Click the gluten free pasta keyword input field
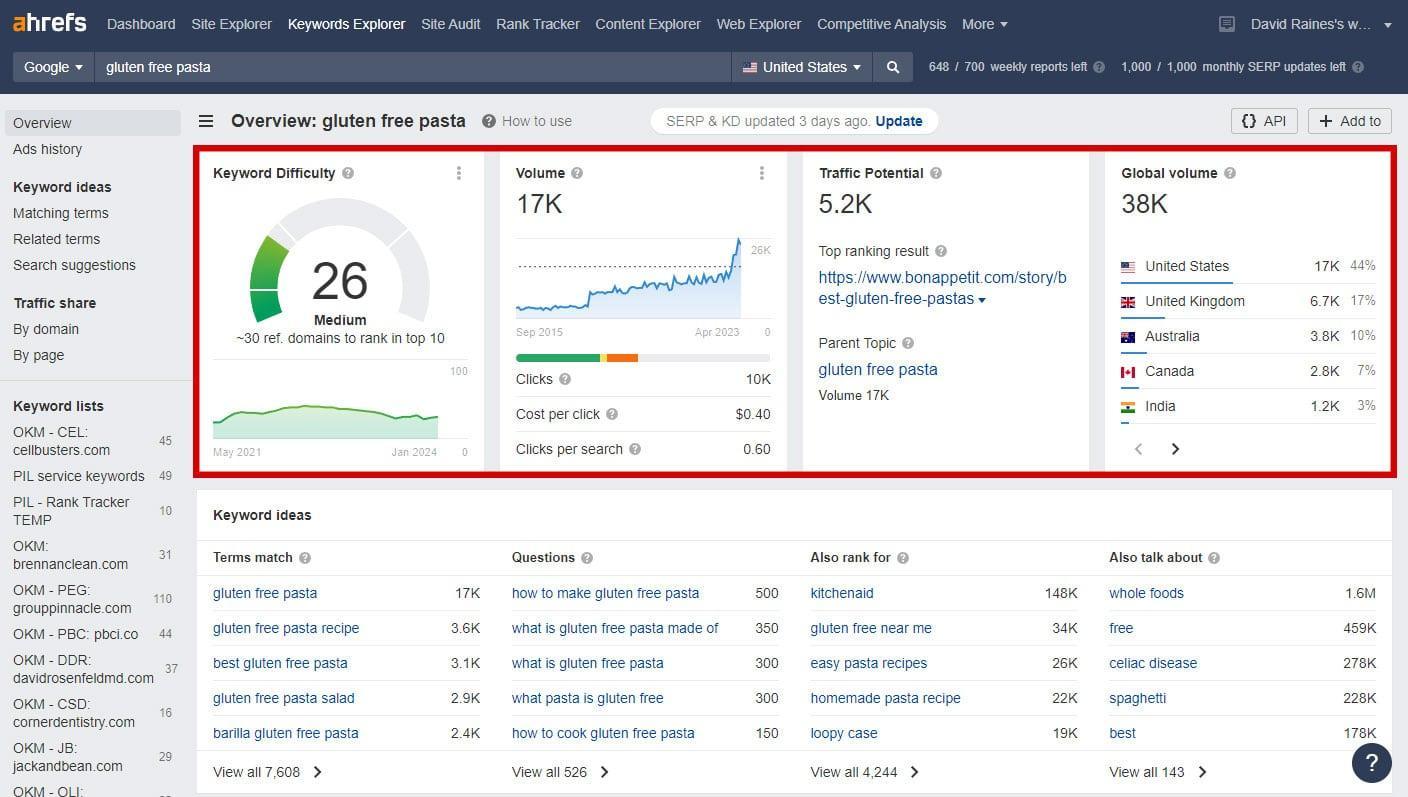 point(400,67)
